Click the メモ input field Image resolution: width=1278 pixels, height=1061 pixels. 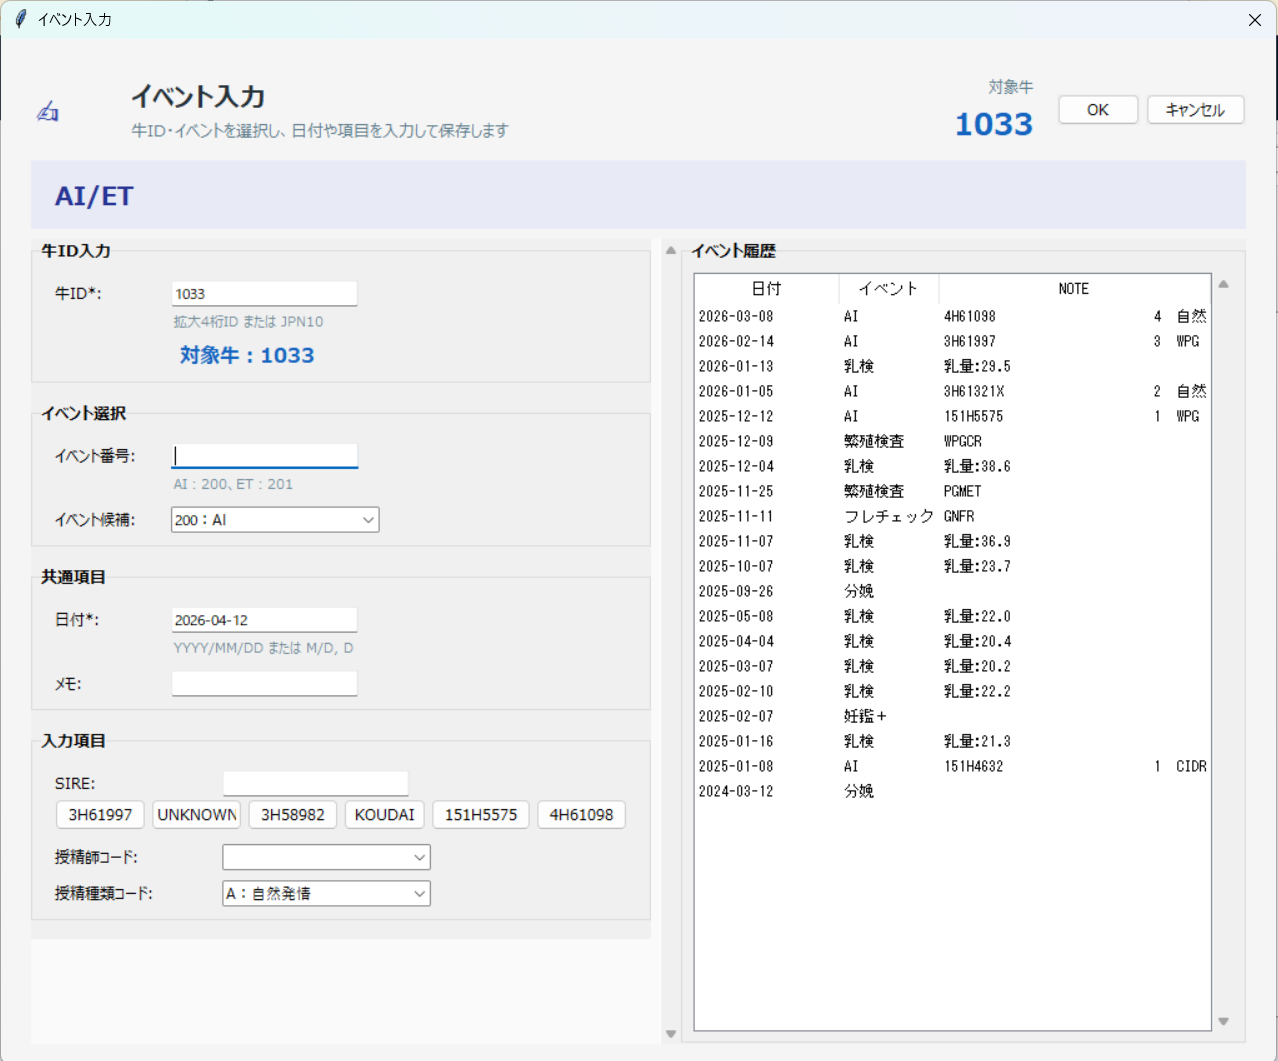[x=264, y=684]
